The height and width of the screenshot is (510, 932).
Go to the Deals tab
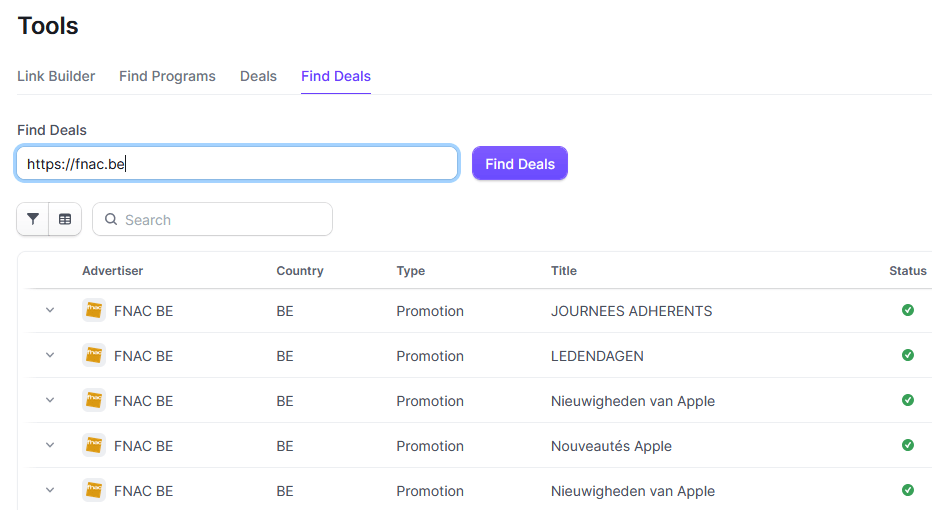pyautogui.click(x=258, y=76)
